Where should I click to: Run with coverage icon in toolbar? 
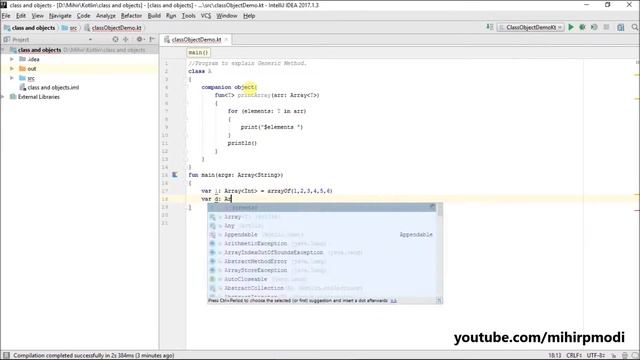pyautogui.click(x=594, y=27)
